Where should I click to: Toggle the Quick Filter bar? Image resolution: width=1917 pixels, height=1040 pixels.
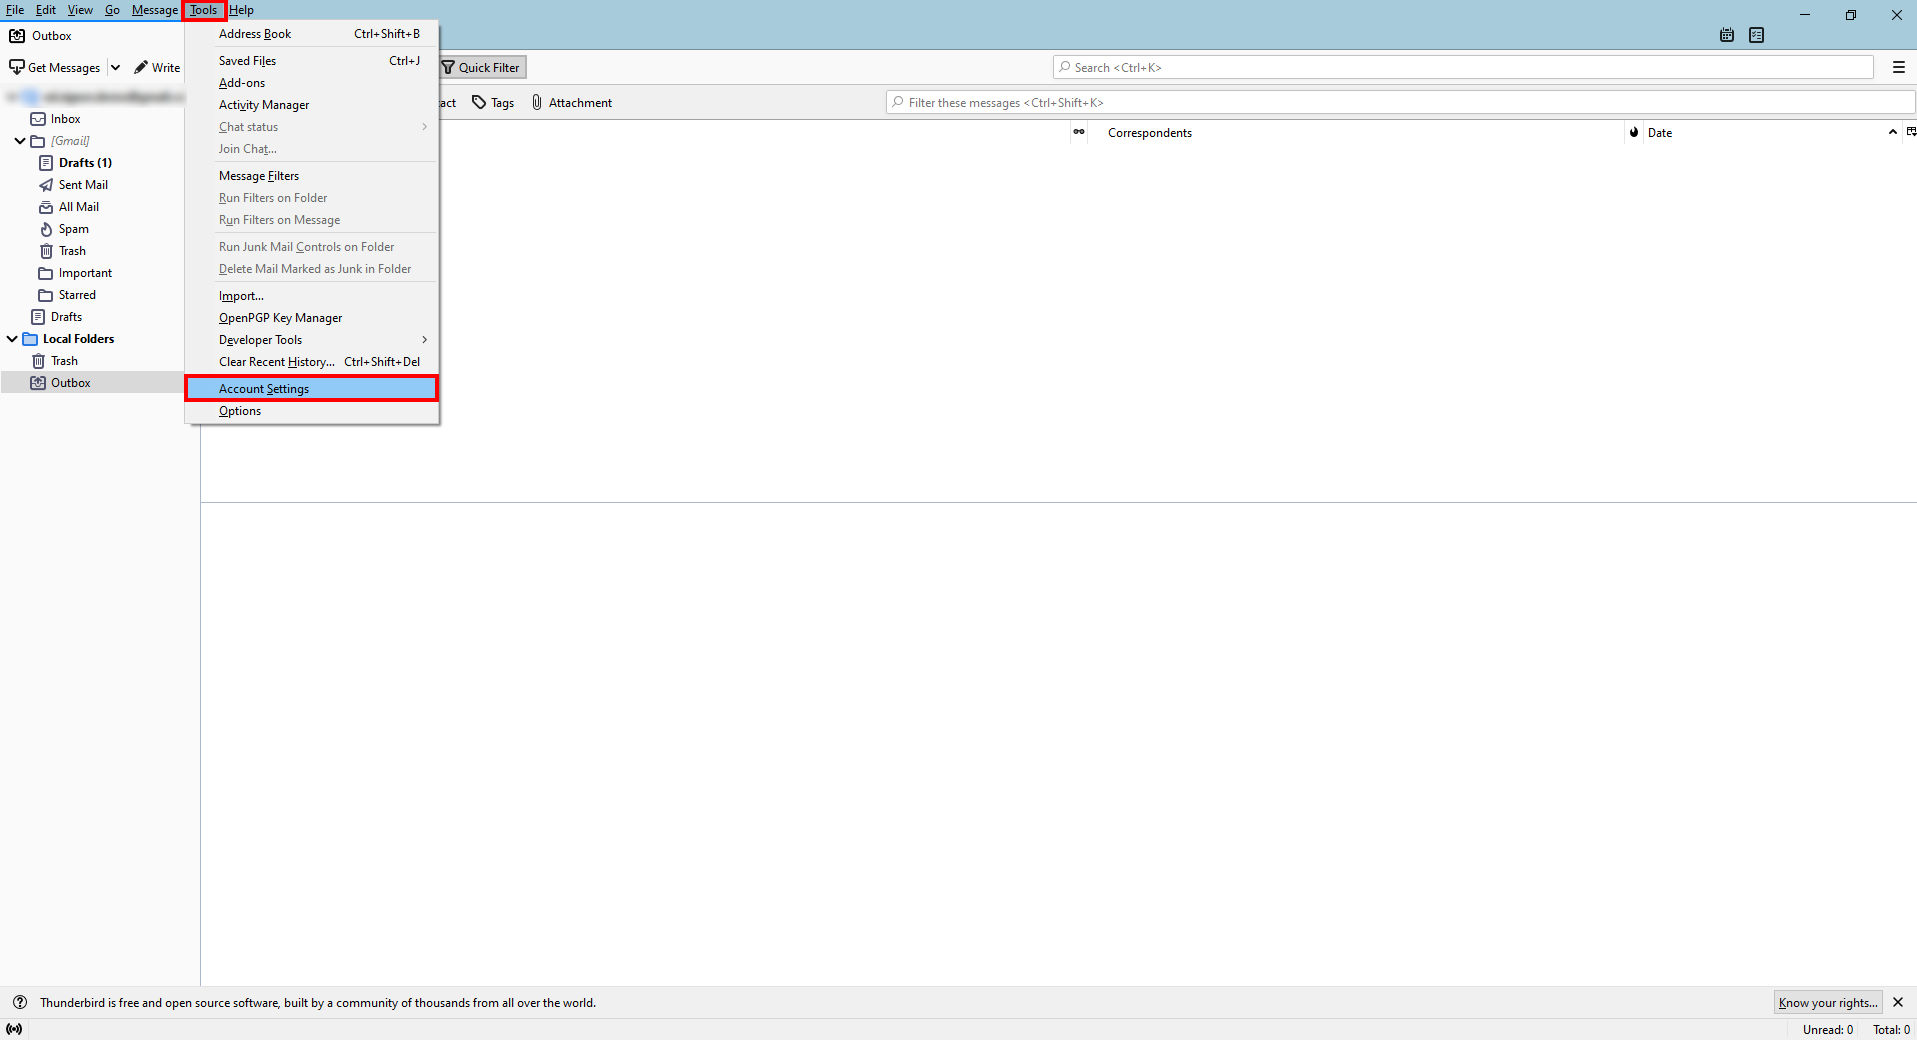pyautogui.click(x=481, y=67)
